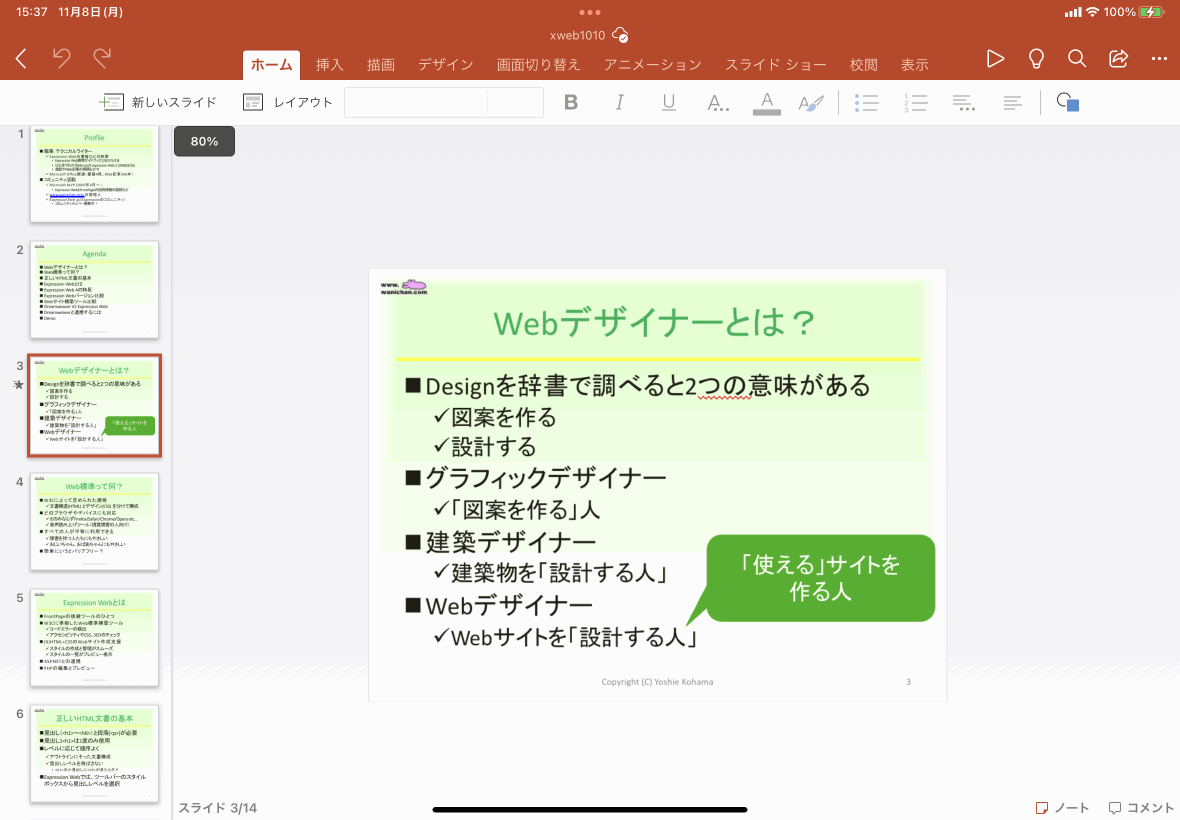Switch to the アニメーション tab
This screenshot has height=820, width=1180.
(x=652, y=65)
